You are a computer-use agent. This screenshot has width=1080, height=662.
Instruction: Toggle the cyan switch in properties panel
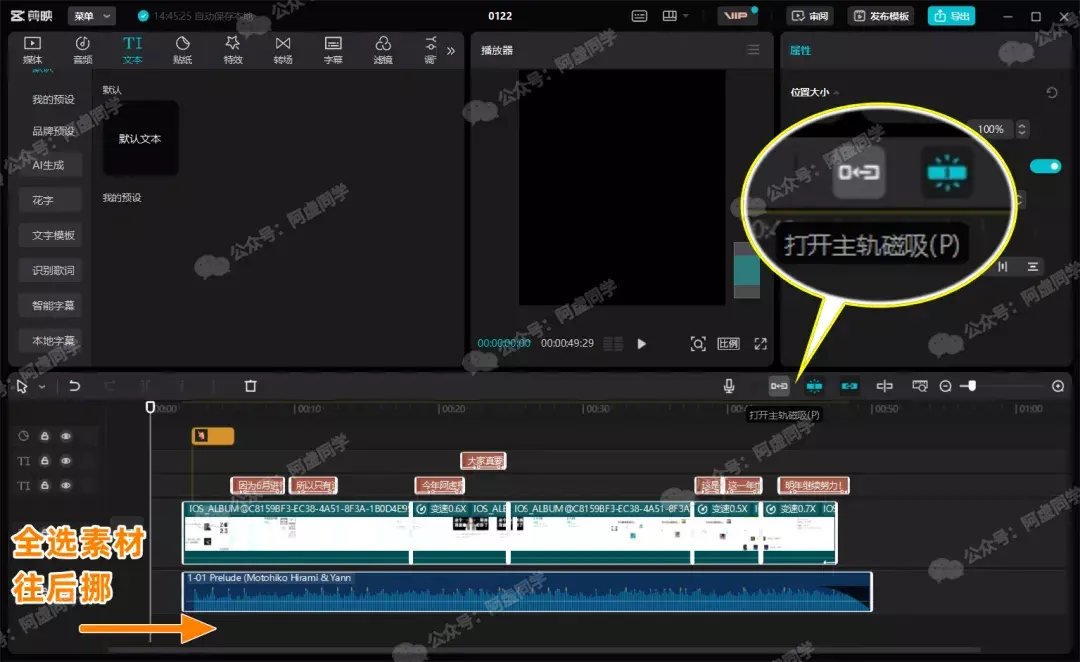point(1045,166)
